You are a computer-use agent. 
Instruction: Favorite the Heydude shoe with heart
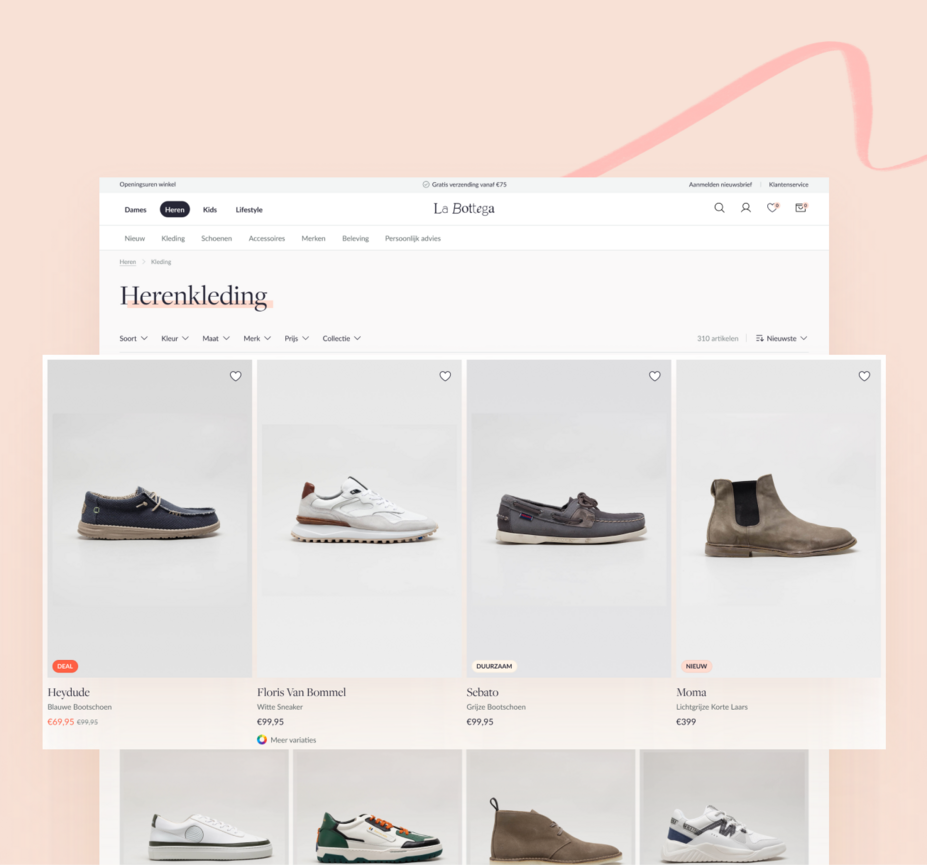pos(236,376)
